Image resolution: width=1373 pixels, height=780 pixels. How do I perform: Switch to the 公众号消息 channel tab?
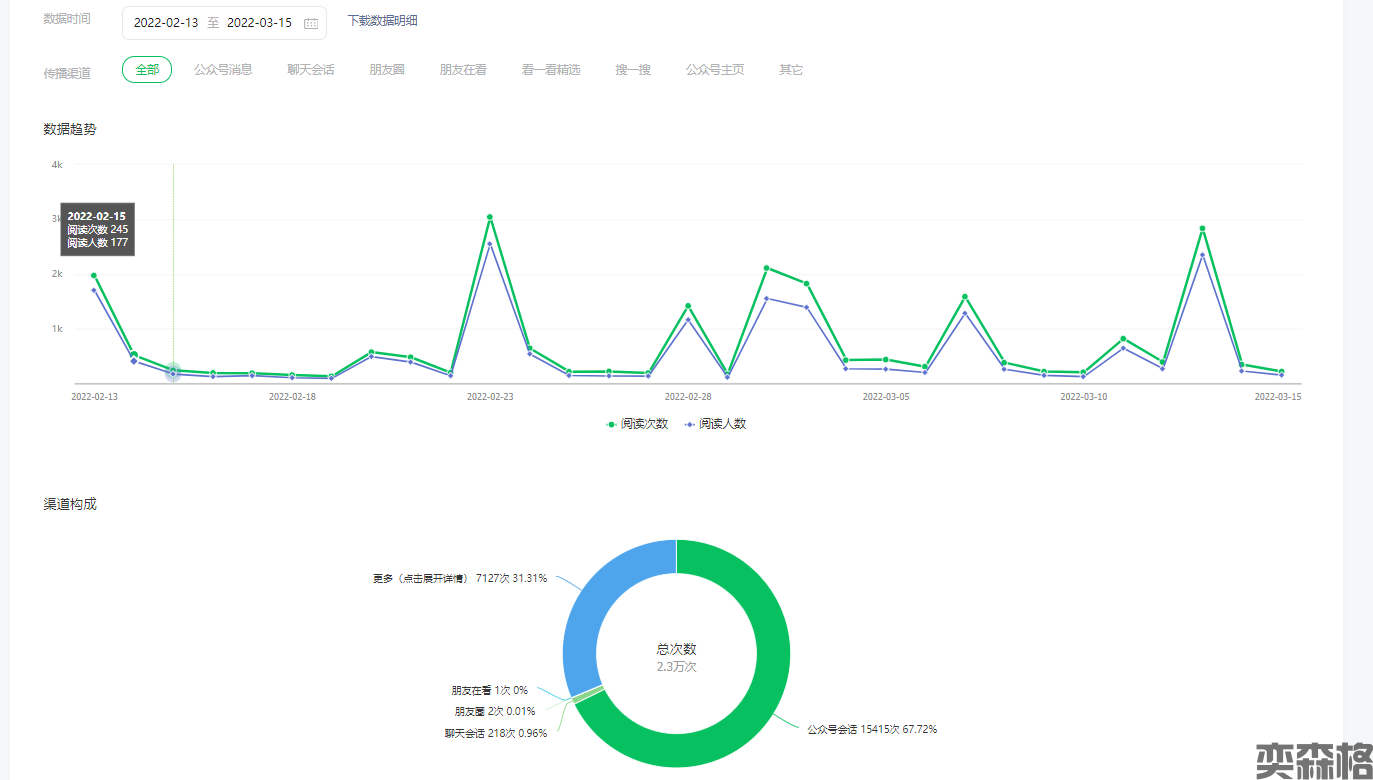(x=223, y=70)
